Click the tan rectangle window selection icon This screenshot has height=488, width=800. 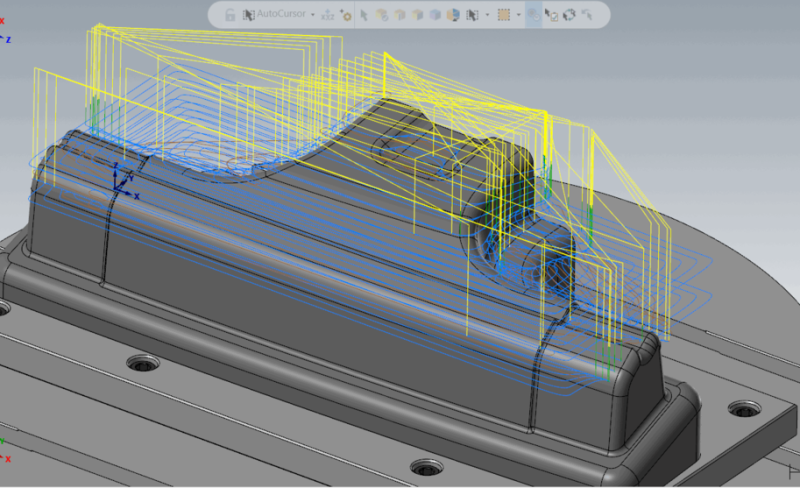[504, 15]
